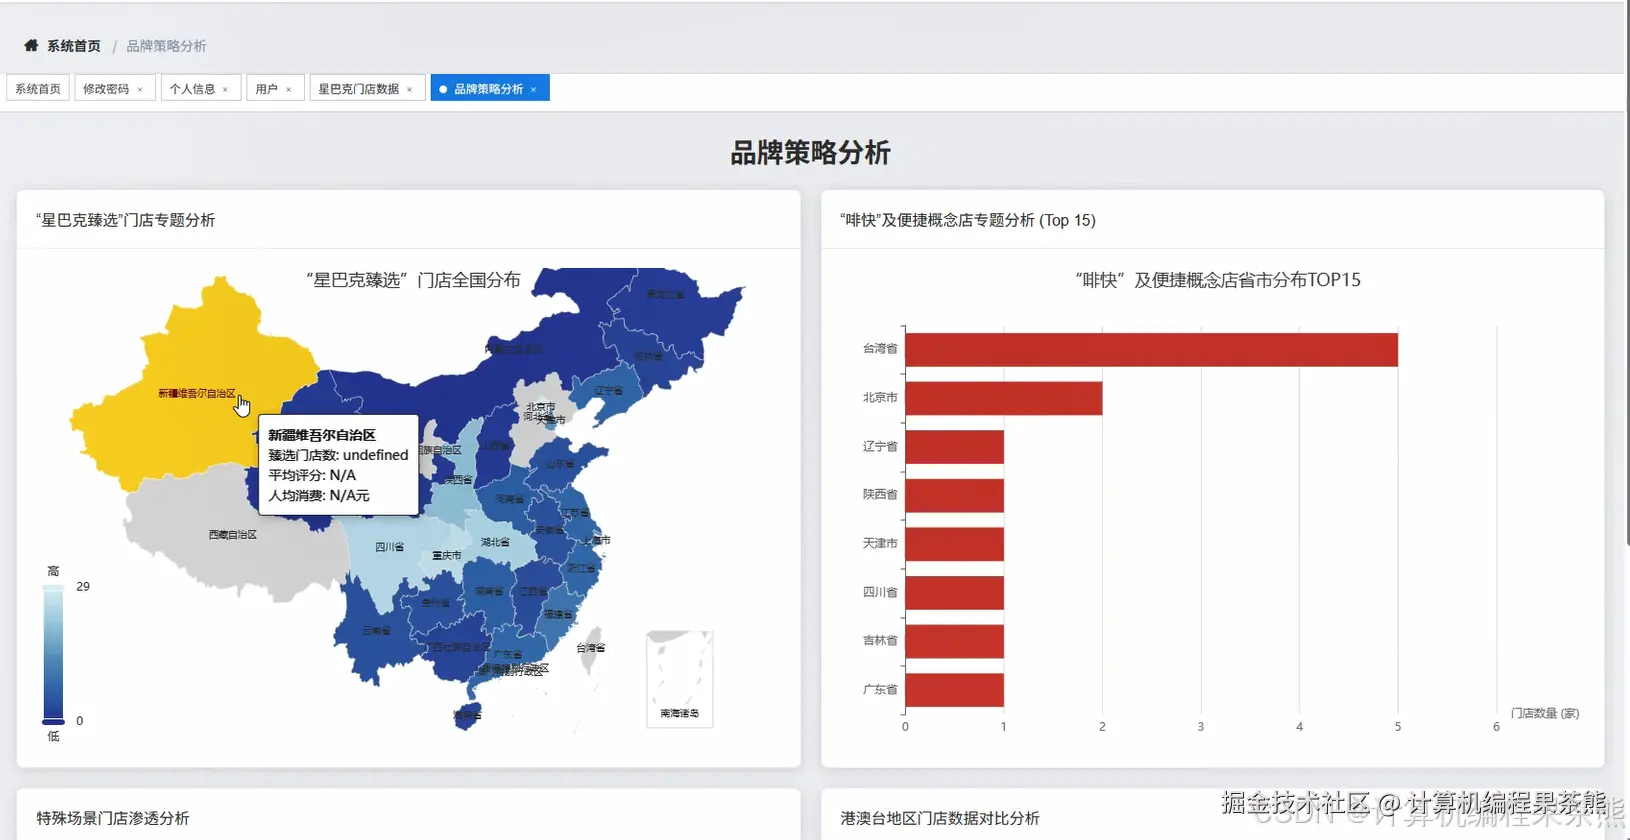The image size is (1630, 840).
Task: Click the bottom handle of map legend
Action: click(53, 721)
